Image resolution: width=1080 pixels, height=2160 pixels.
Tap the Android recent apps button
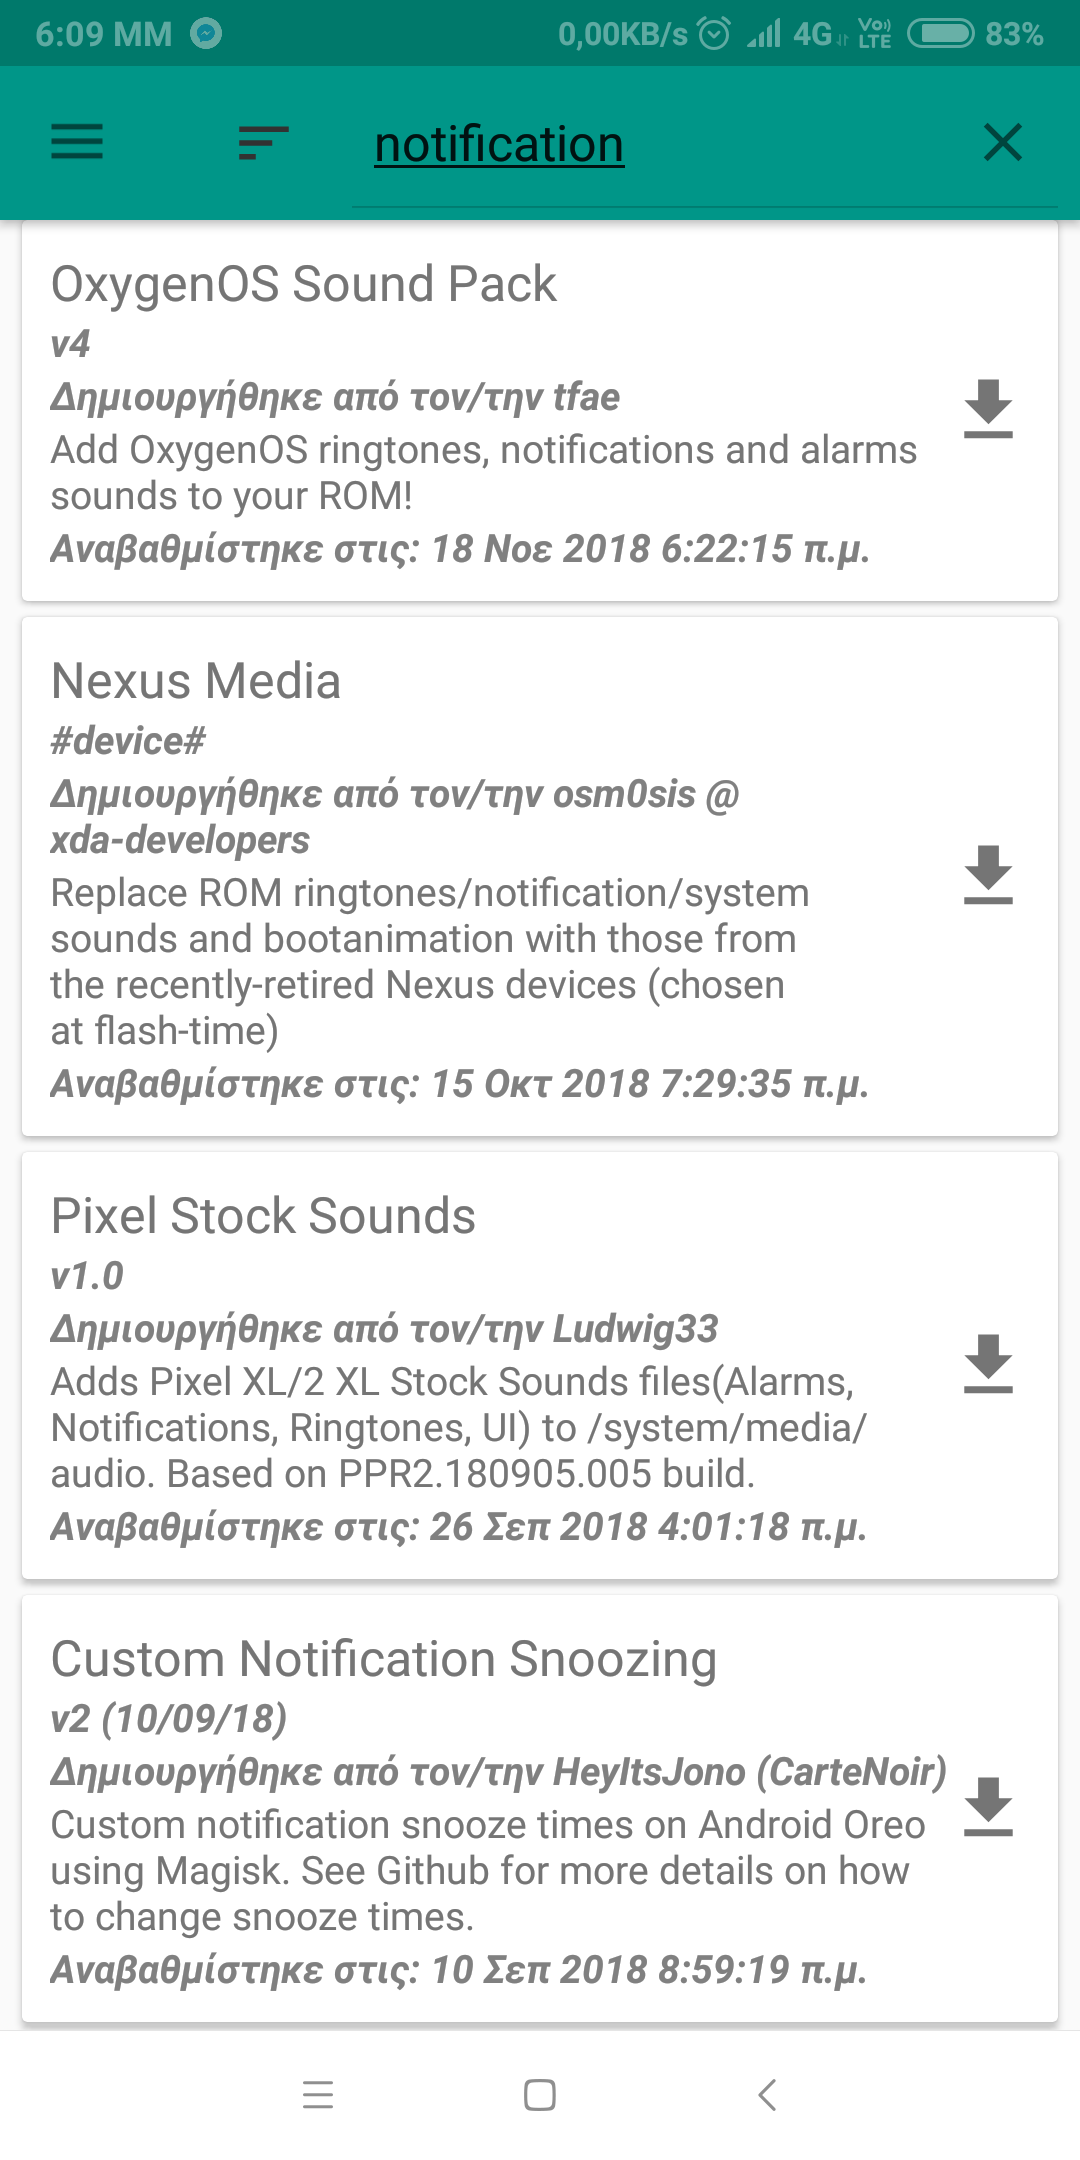318,2094
